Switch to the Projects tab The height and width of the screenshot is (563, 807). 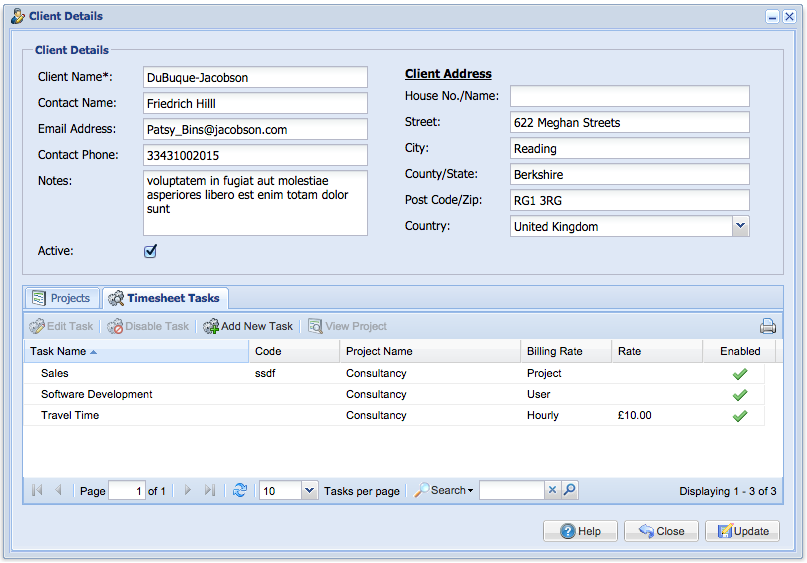tap(62, 298)
